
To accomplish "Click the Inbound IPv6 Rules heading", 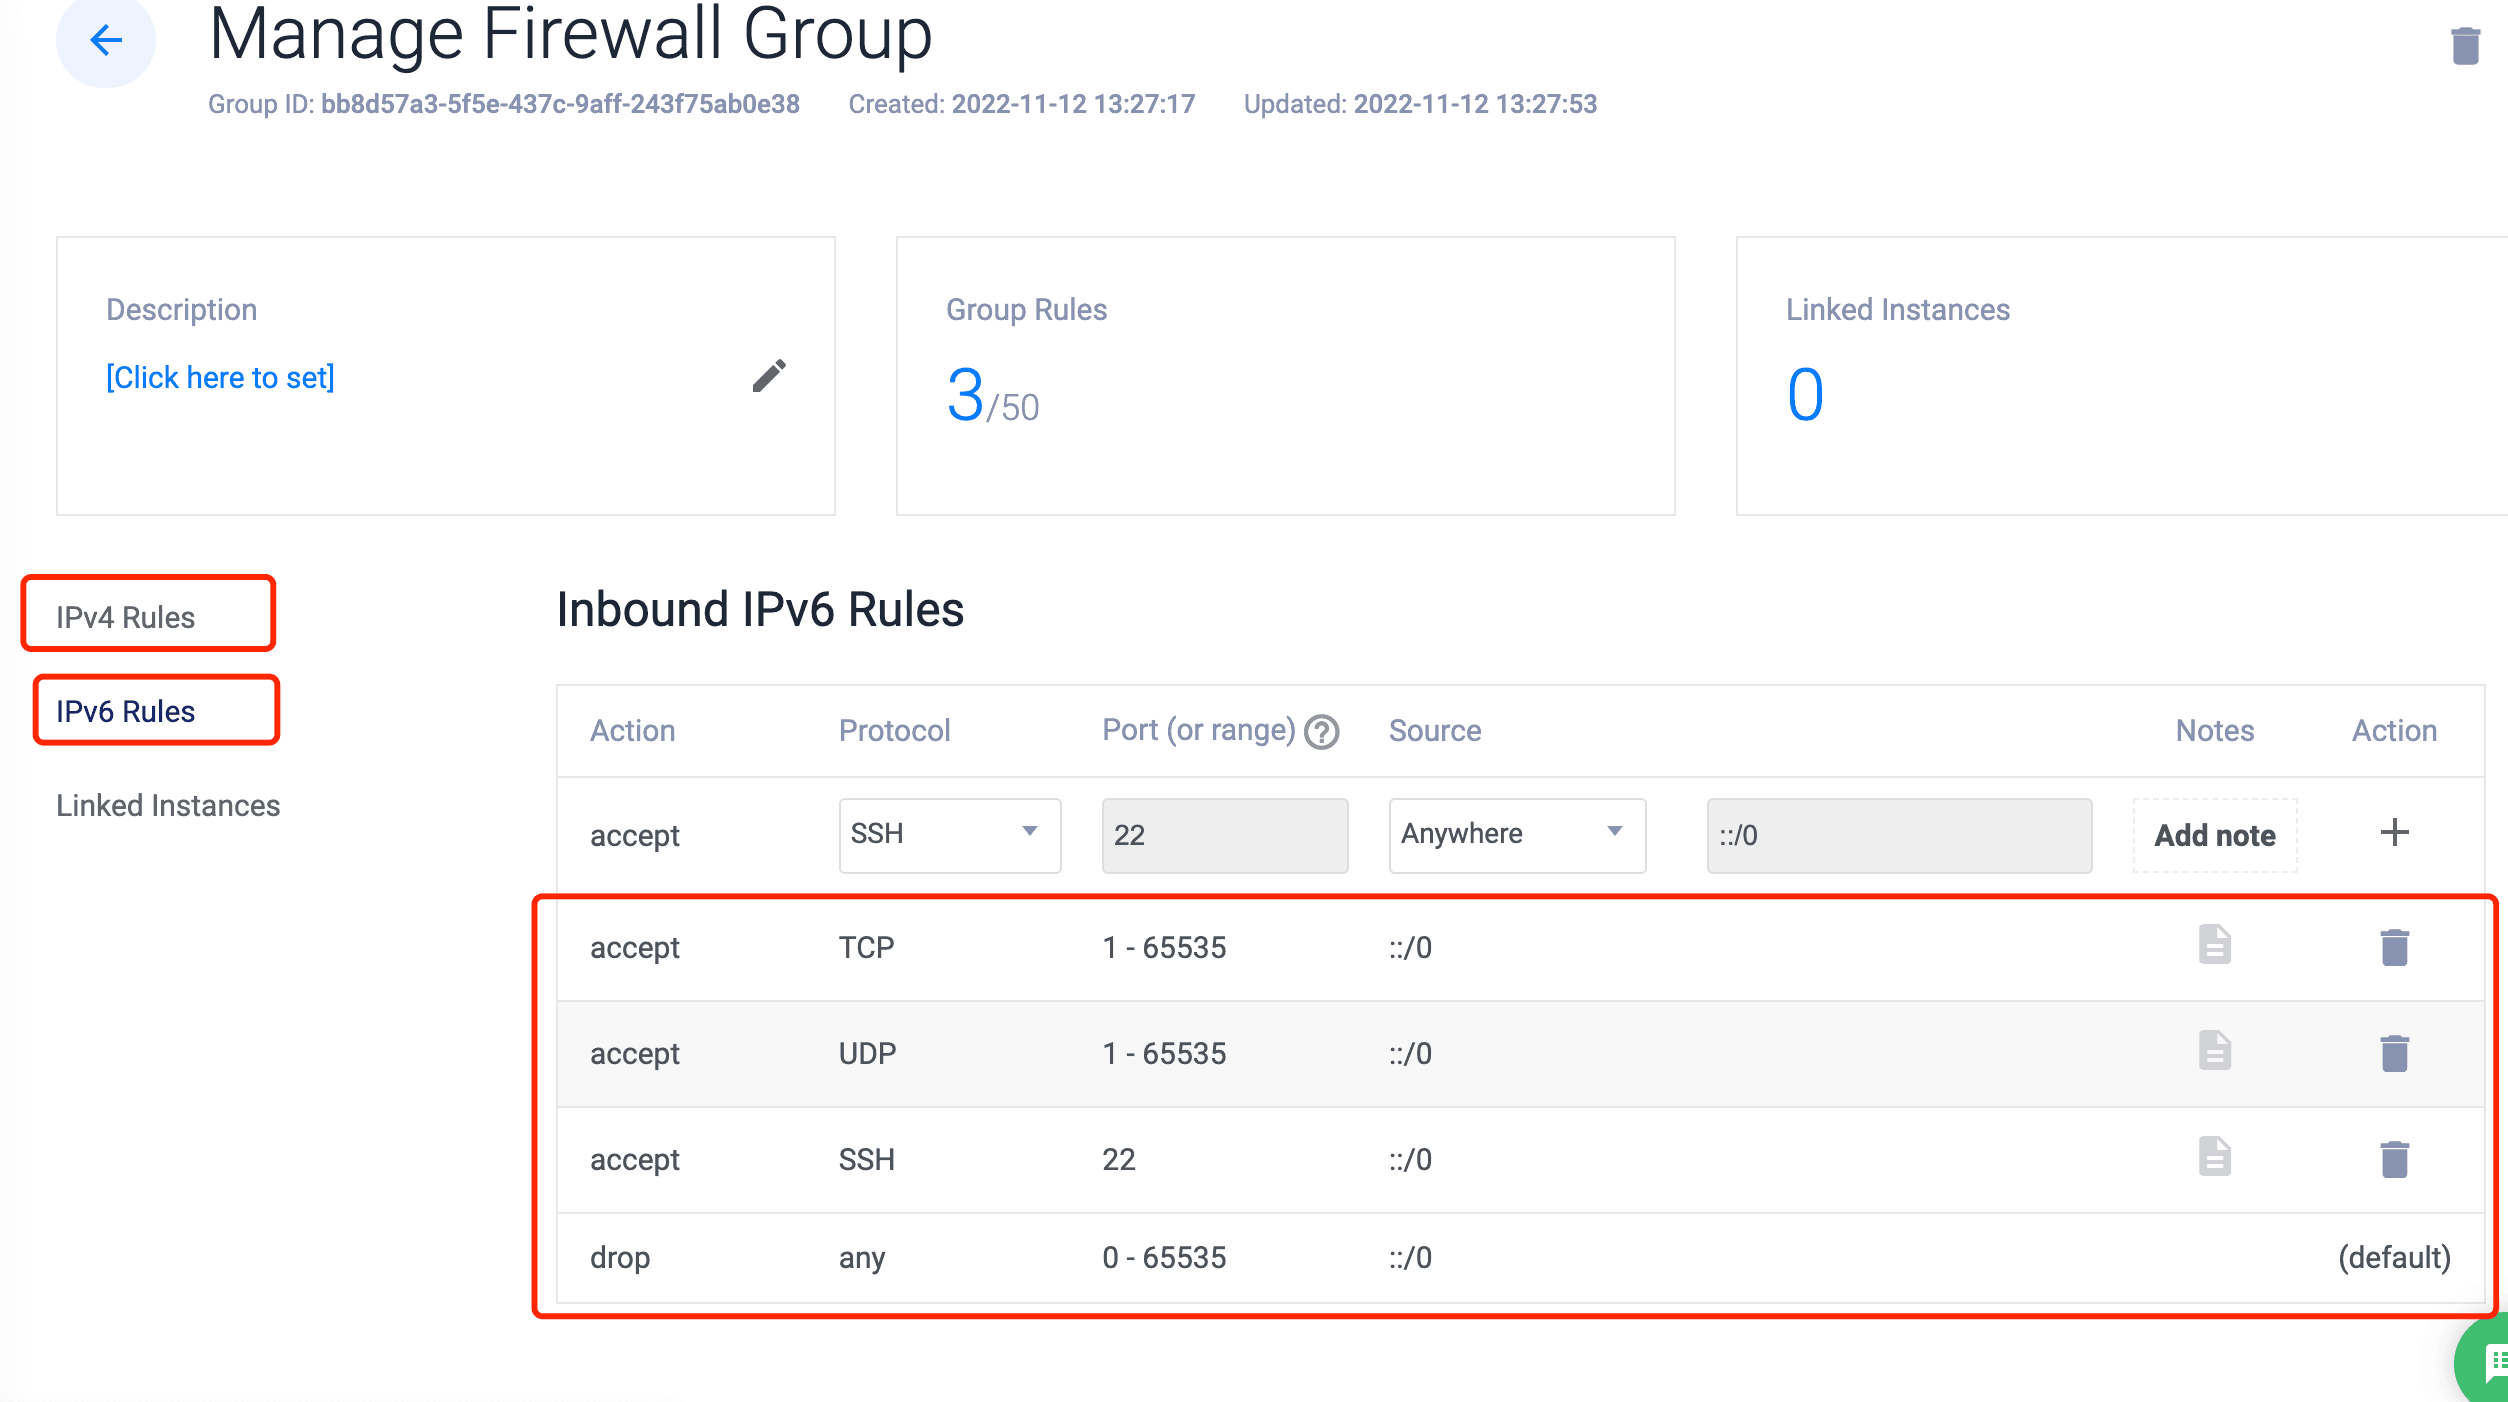I will [760, 609].
